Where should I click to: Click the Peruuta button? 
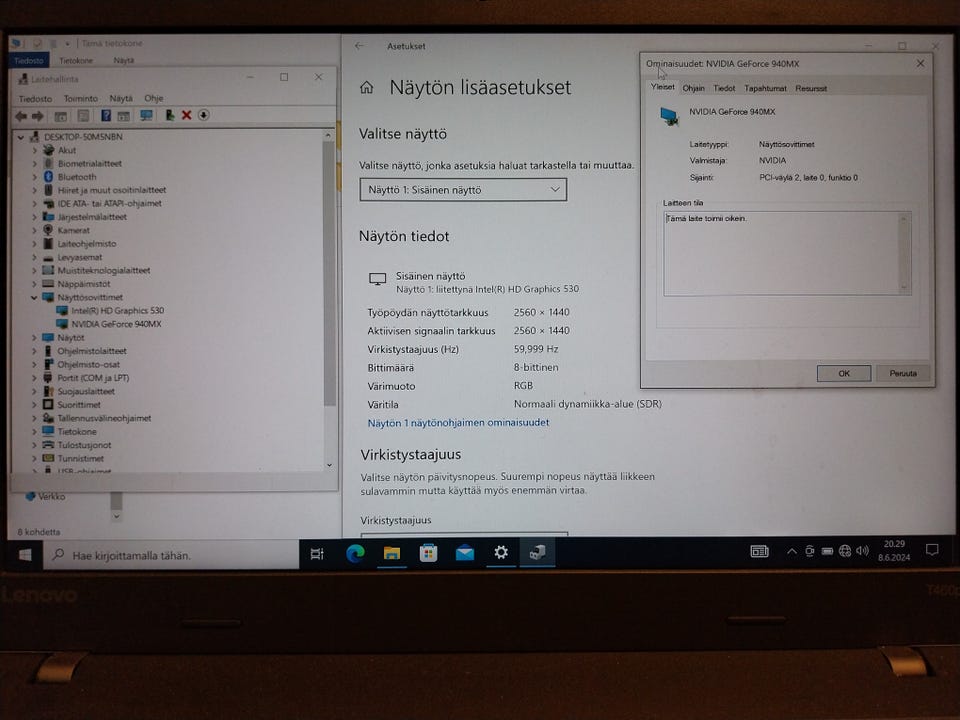pyautogui.click(x=902, y=373)
